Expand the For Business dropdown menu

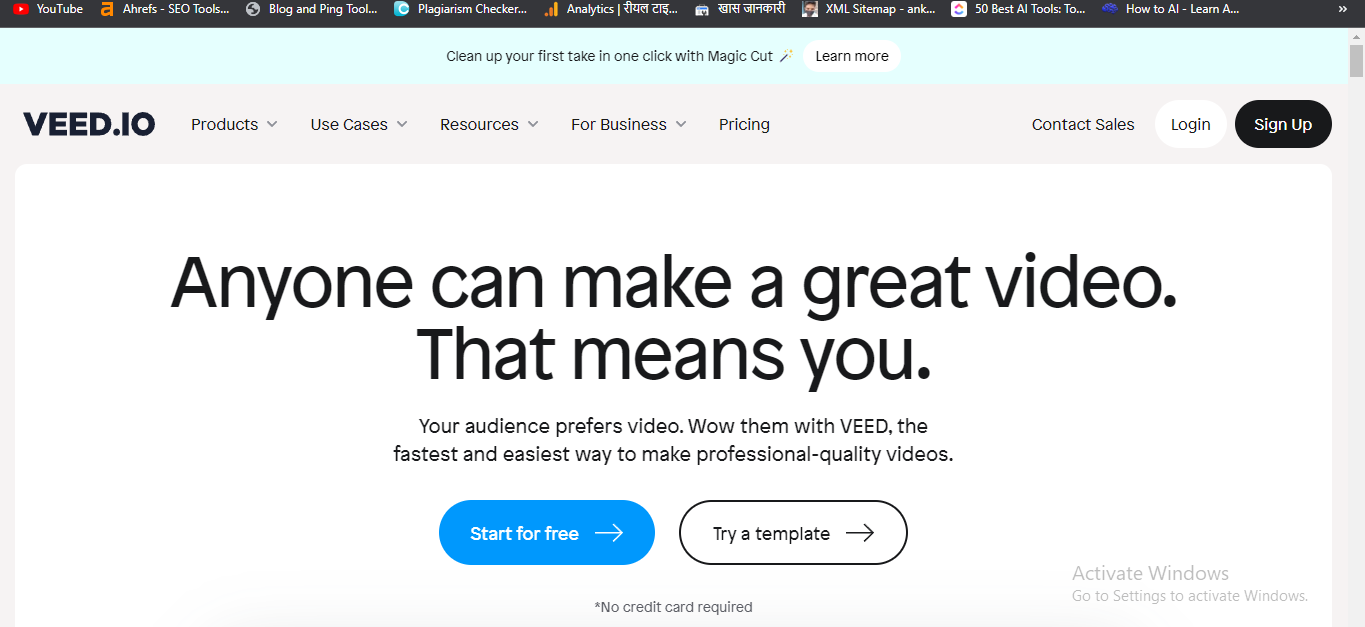(x=629, y=124)
